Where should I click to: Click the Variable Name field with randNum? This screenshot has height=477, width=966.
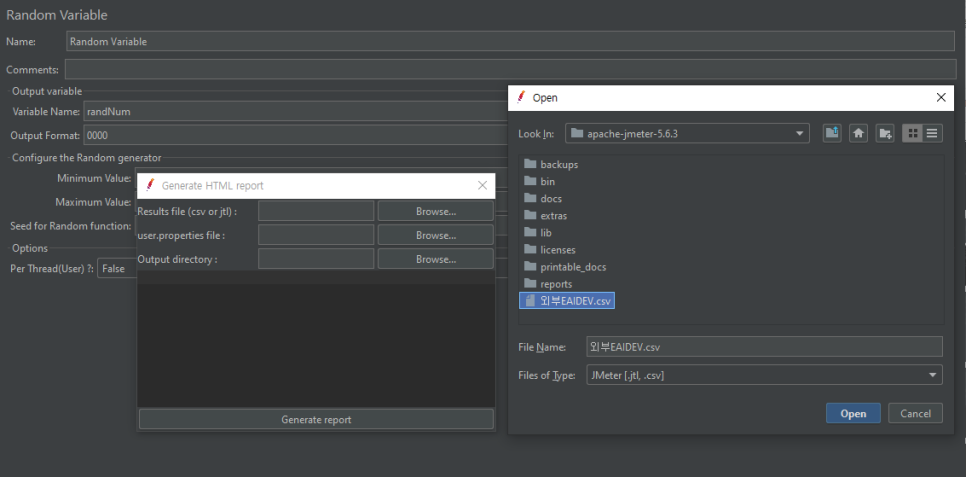point(296,112)
